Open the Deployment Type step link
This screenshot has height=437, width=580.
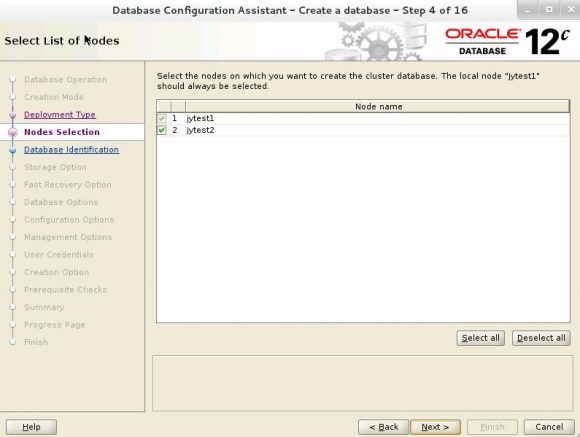pyautogui.click(x=60, y=115)
